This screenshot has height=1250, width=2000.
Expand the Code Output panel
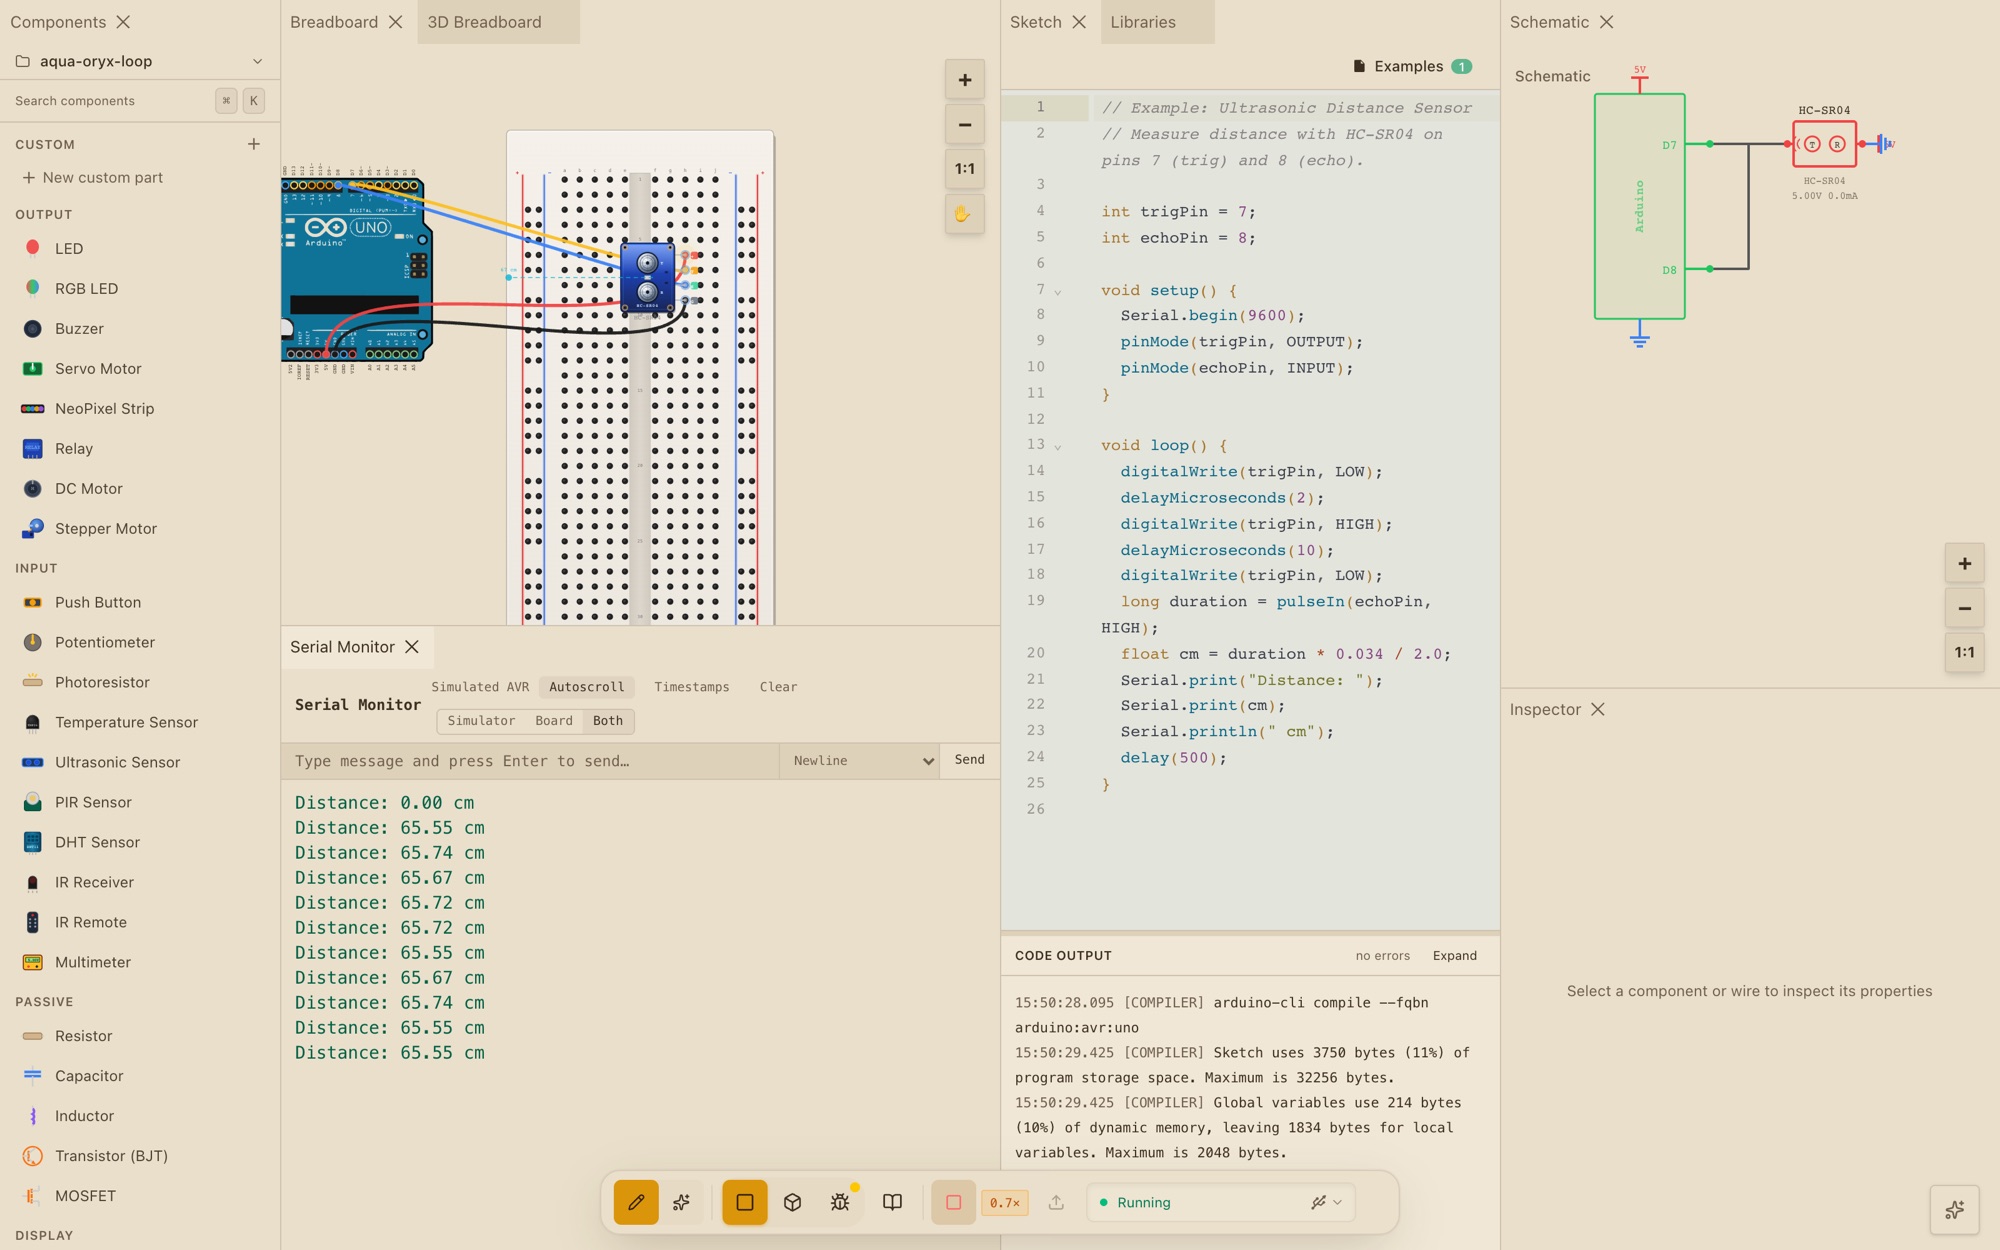1454,956
